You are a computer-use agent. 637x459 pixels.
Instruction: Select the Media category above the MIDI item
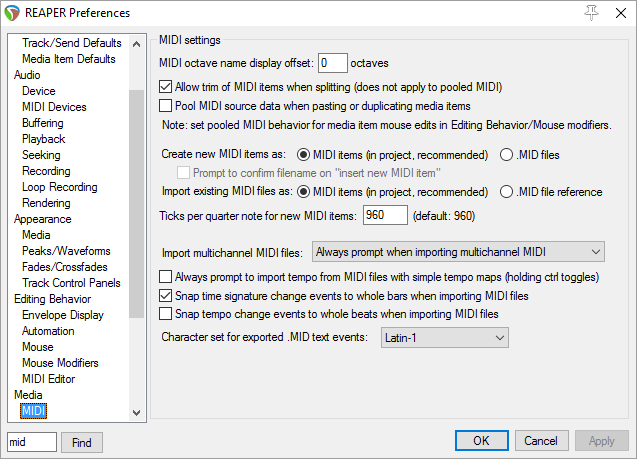[x=28, y=395]
